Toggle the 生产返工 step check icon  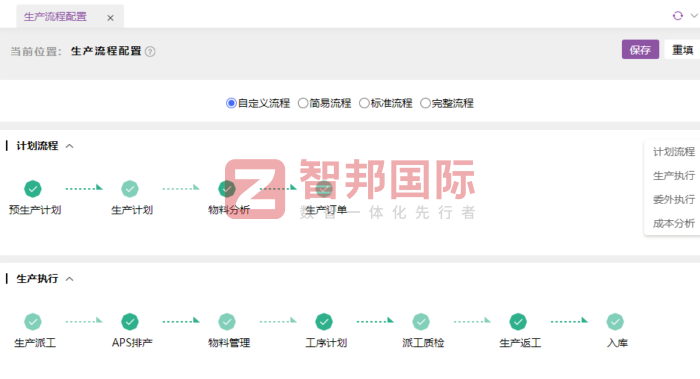tap(518, 321)
